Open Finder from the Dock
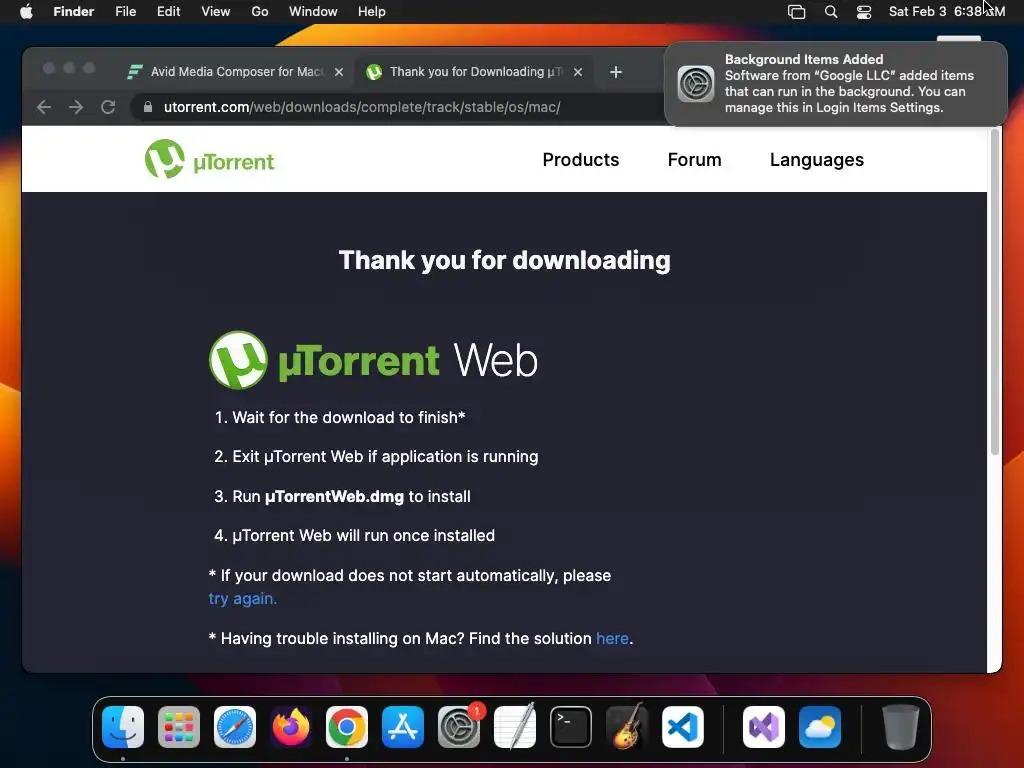Image resolution: width=1024 pixels, height=768 pixels. (x=123, y=727)
